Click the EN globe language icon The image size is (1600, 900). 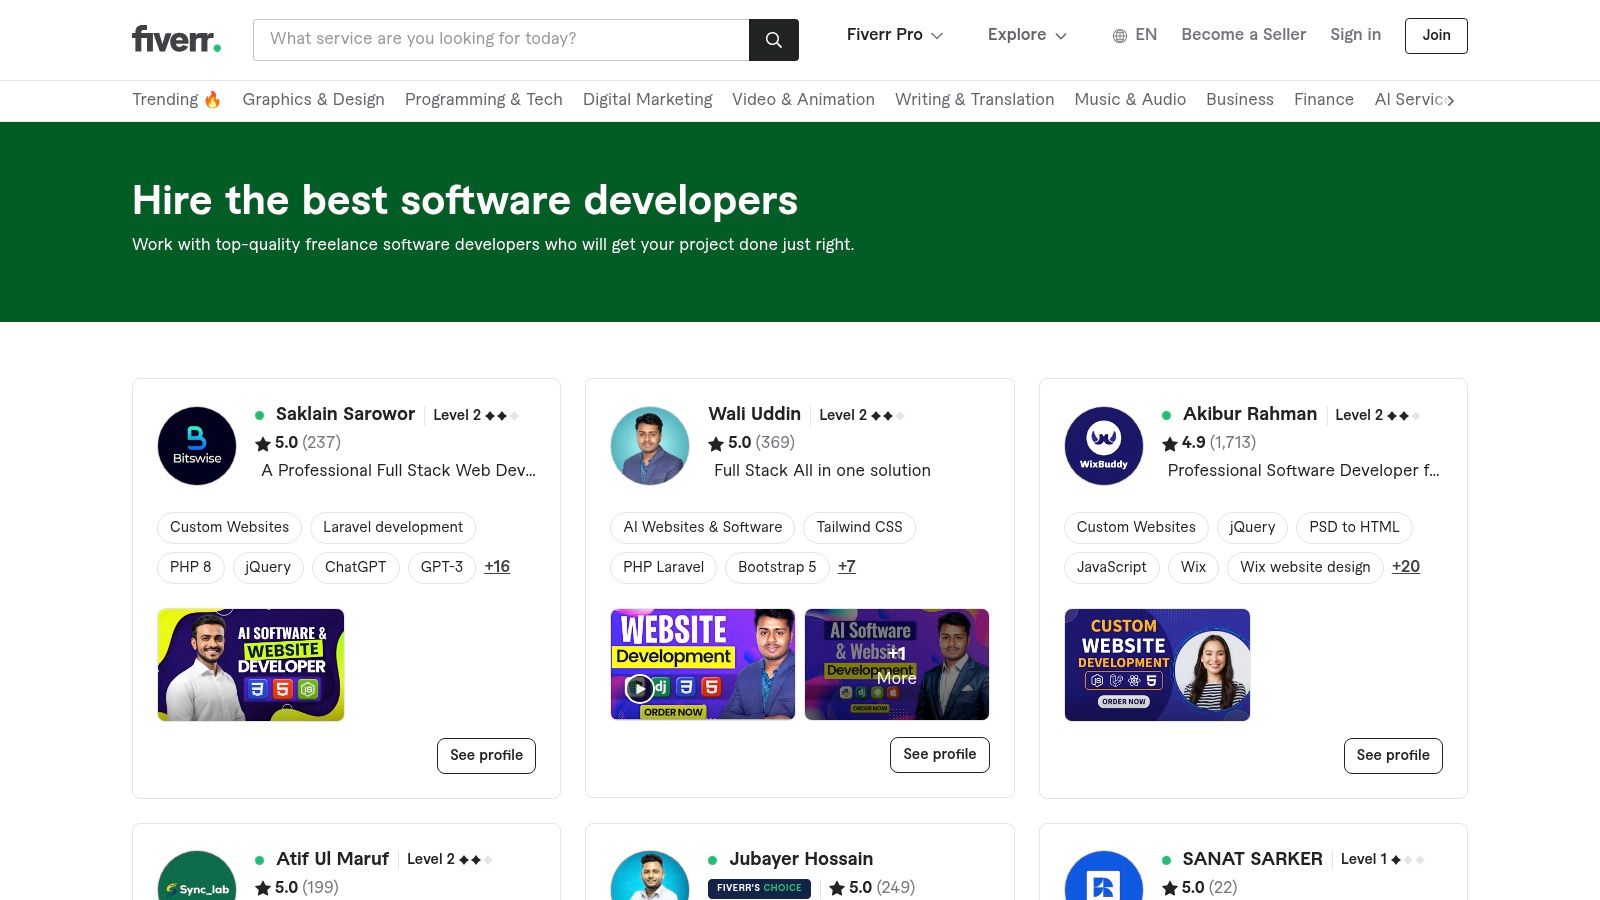[x=1119, y=35]
